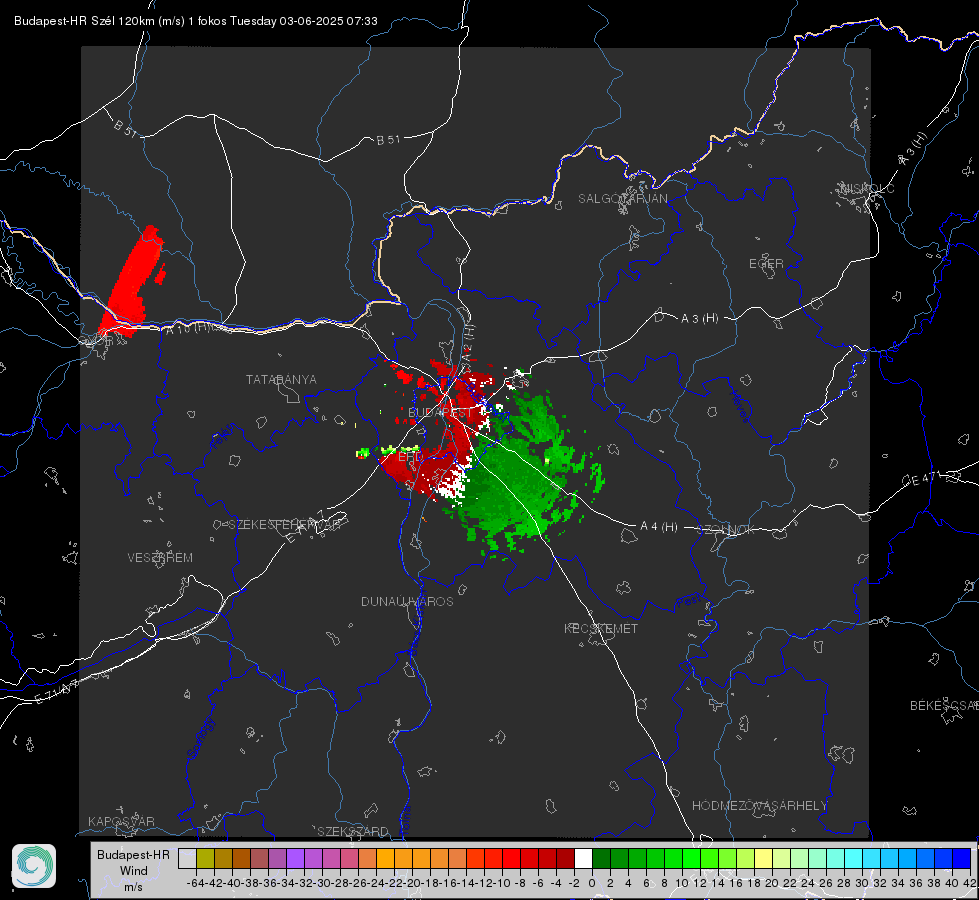Click the brown swatch between -40 and -38

241,859
